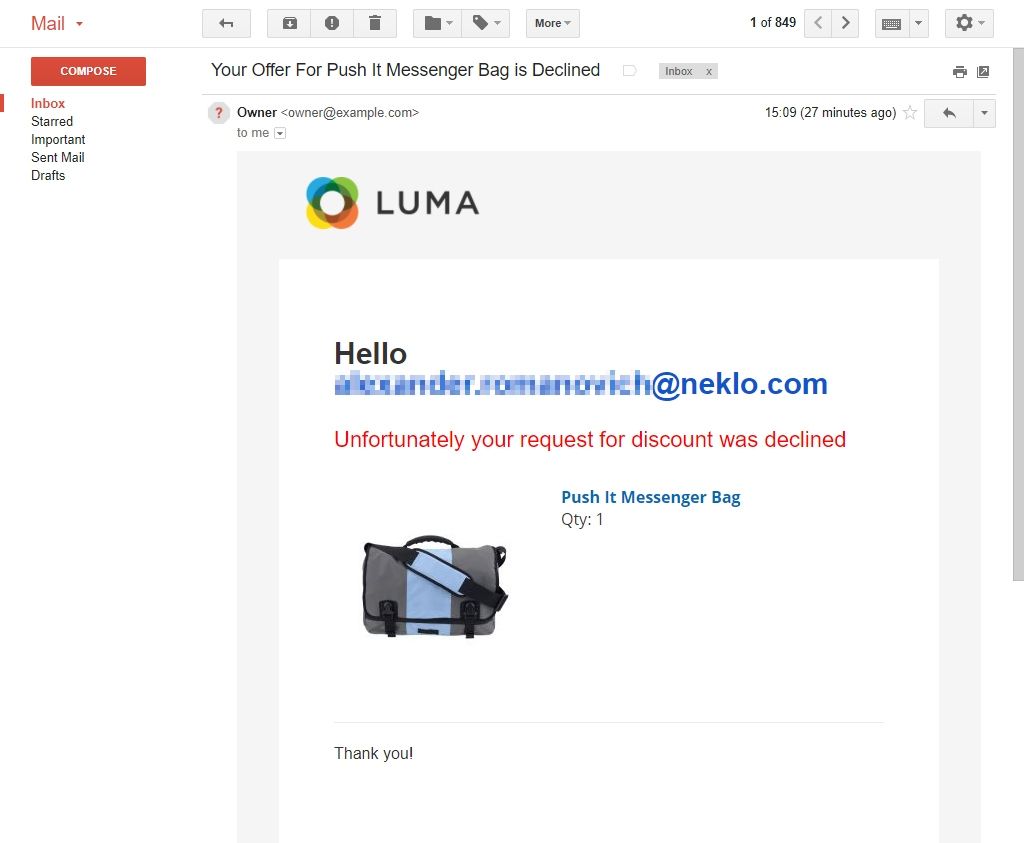Open the Drafts folder

48,176
